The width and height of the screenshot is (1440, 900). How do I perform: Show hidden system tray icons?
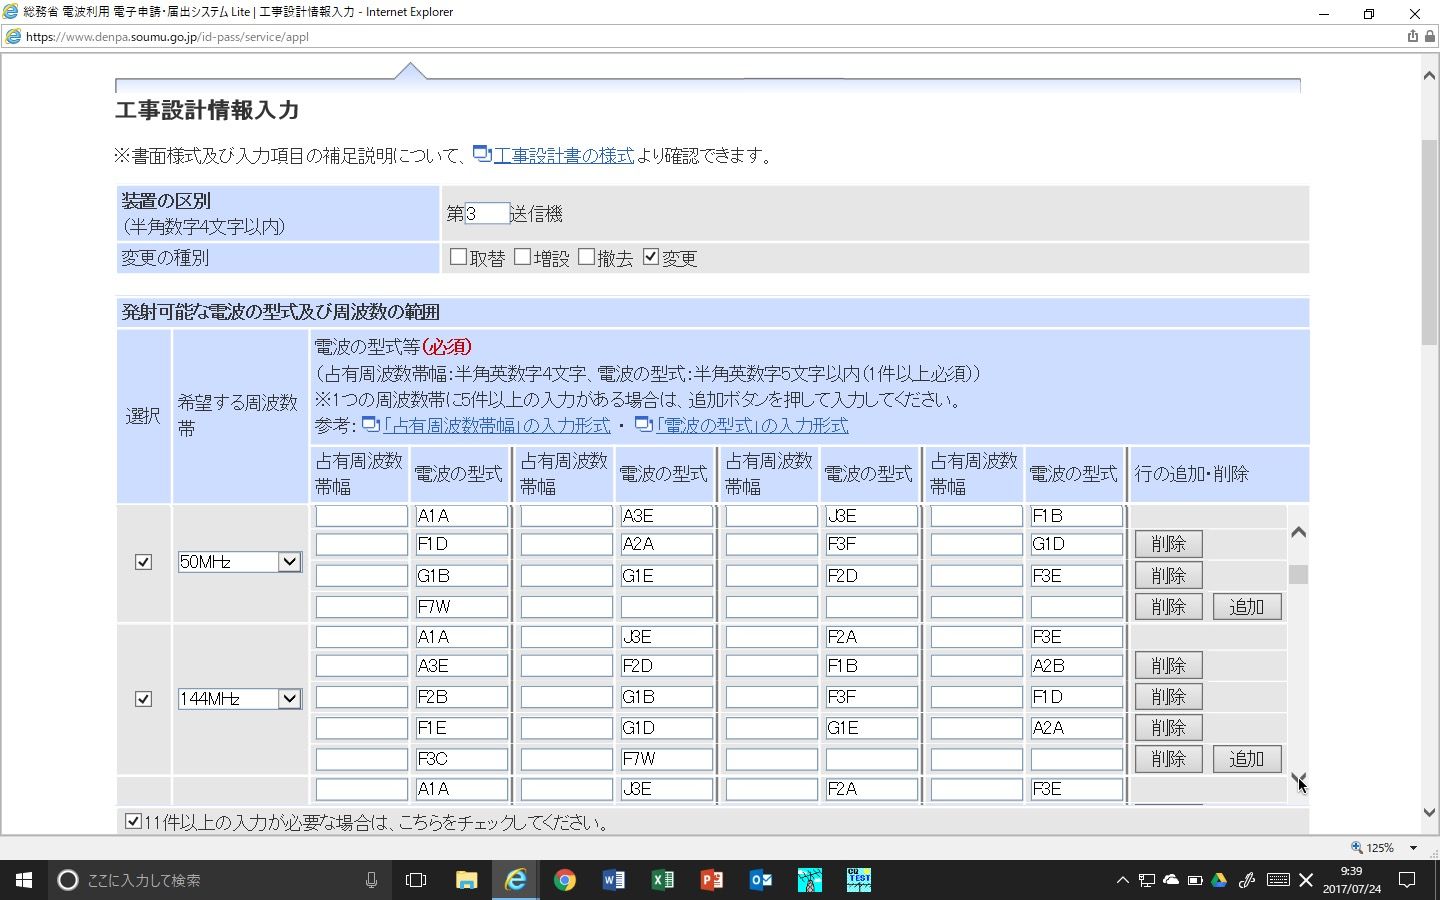1122,880
